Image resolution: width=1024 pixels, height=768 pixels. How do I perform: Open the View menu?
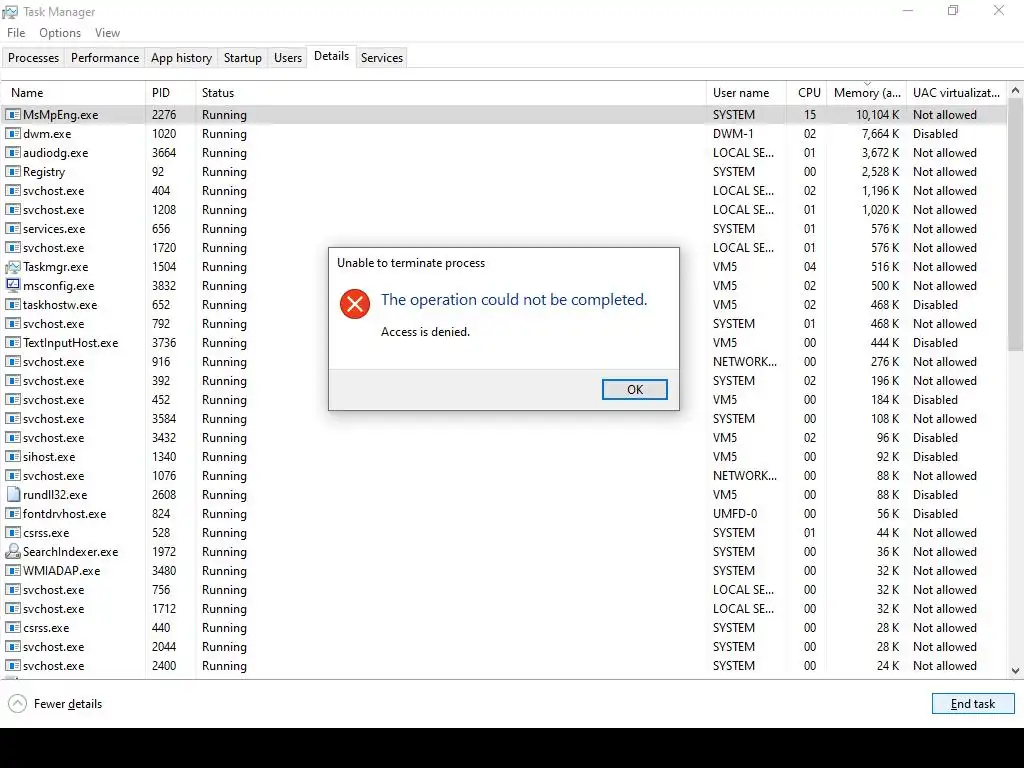(x=107, y=33)
